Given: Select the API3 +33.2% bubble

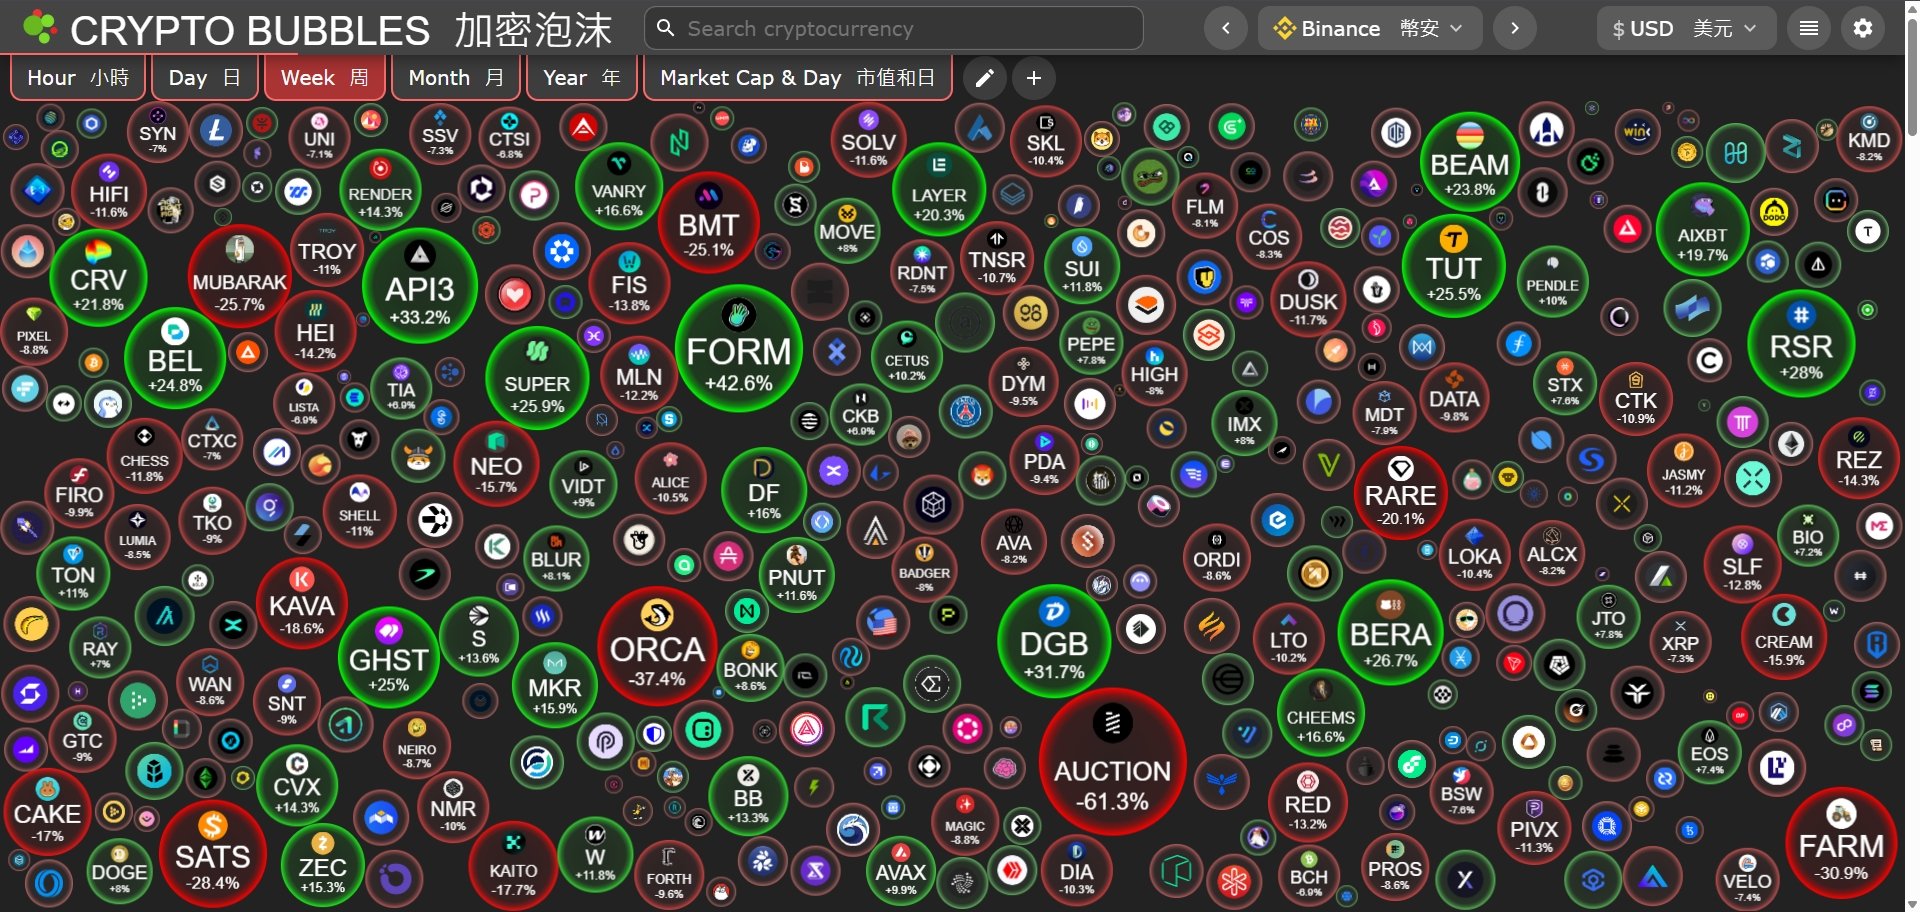Looking at the screenshot, I should coord(420,285).
